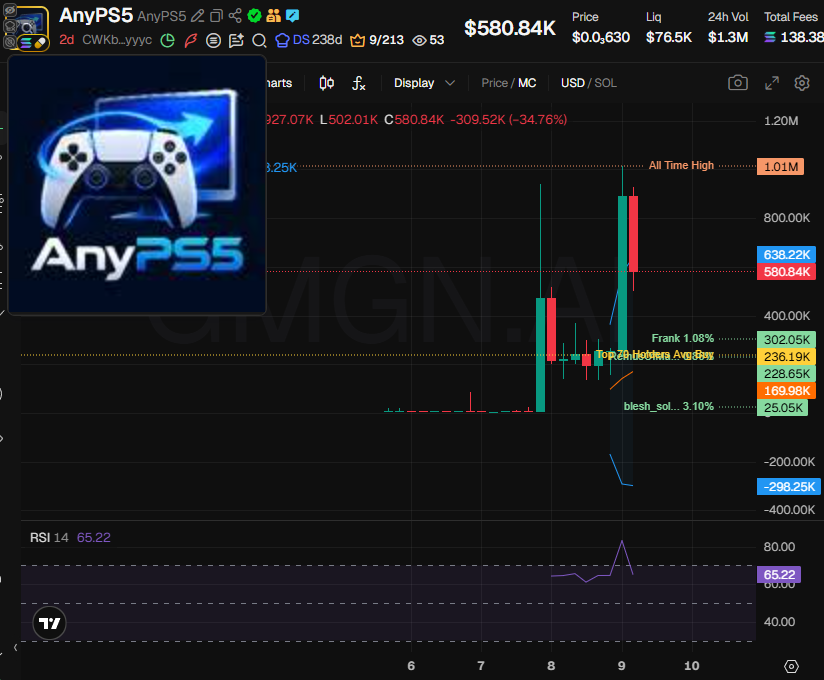Open the sparkle chat AI icon
The image size is (824, 680).
tap(236, 40)
